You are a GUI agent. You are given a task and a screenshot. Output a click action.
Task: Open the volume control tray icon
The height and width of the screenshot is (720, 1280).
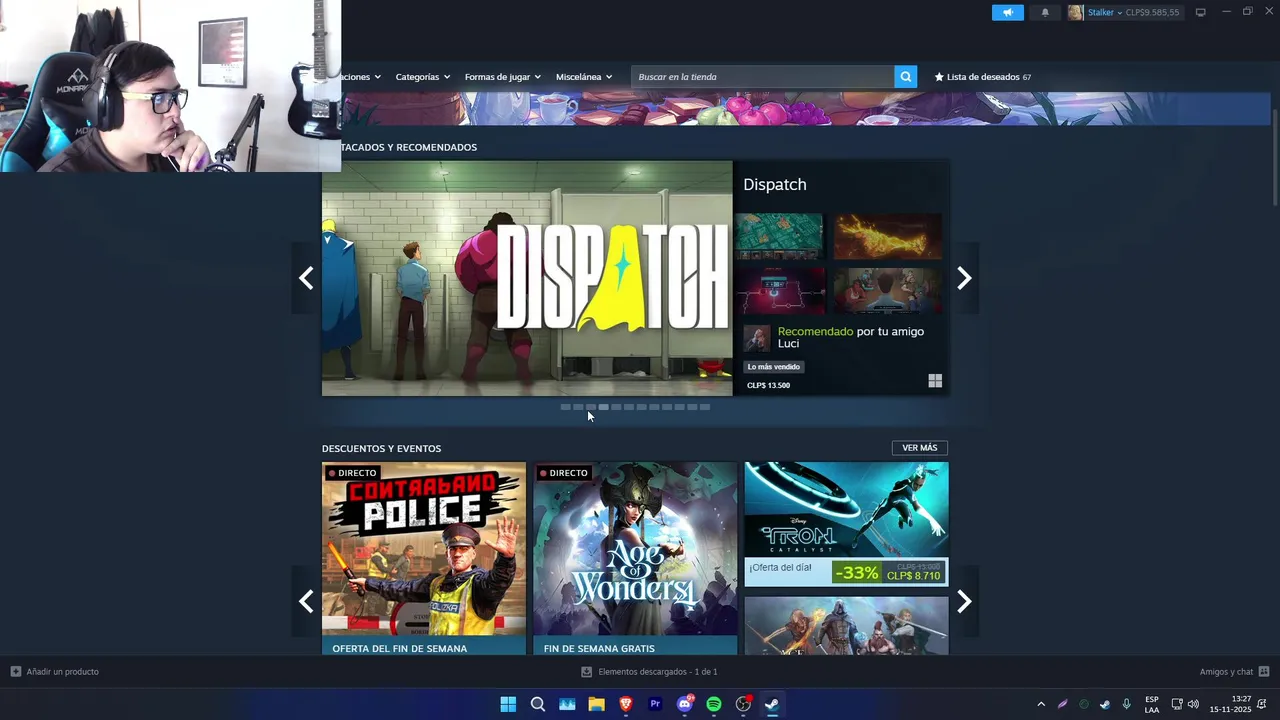[1193, 704]
